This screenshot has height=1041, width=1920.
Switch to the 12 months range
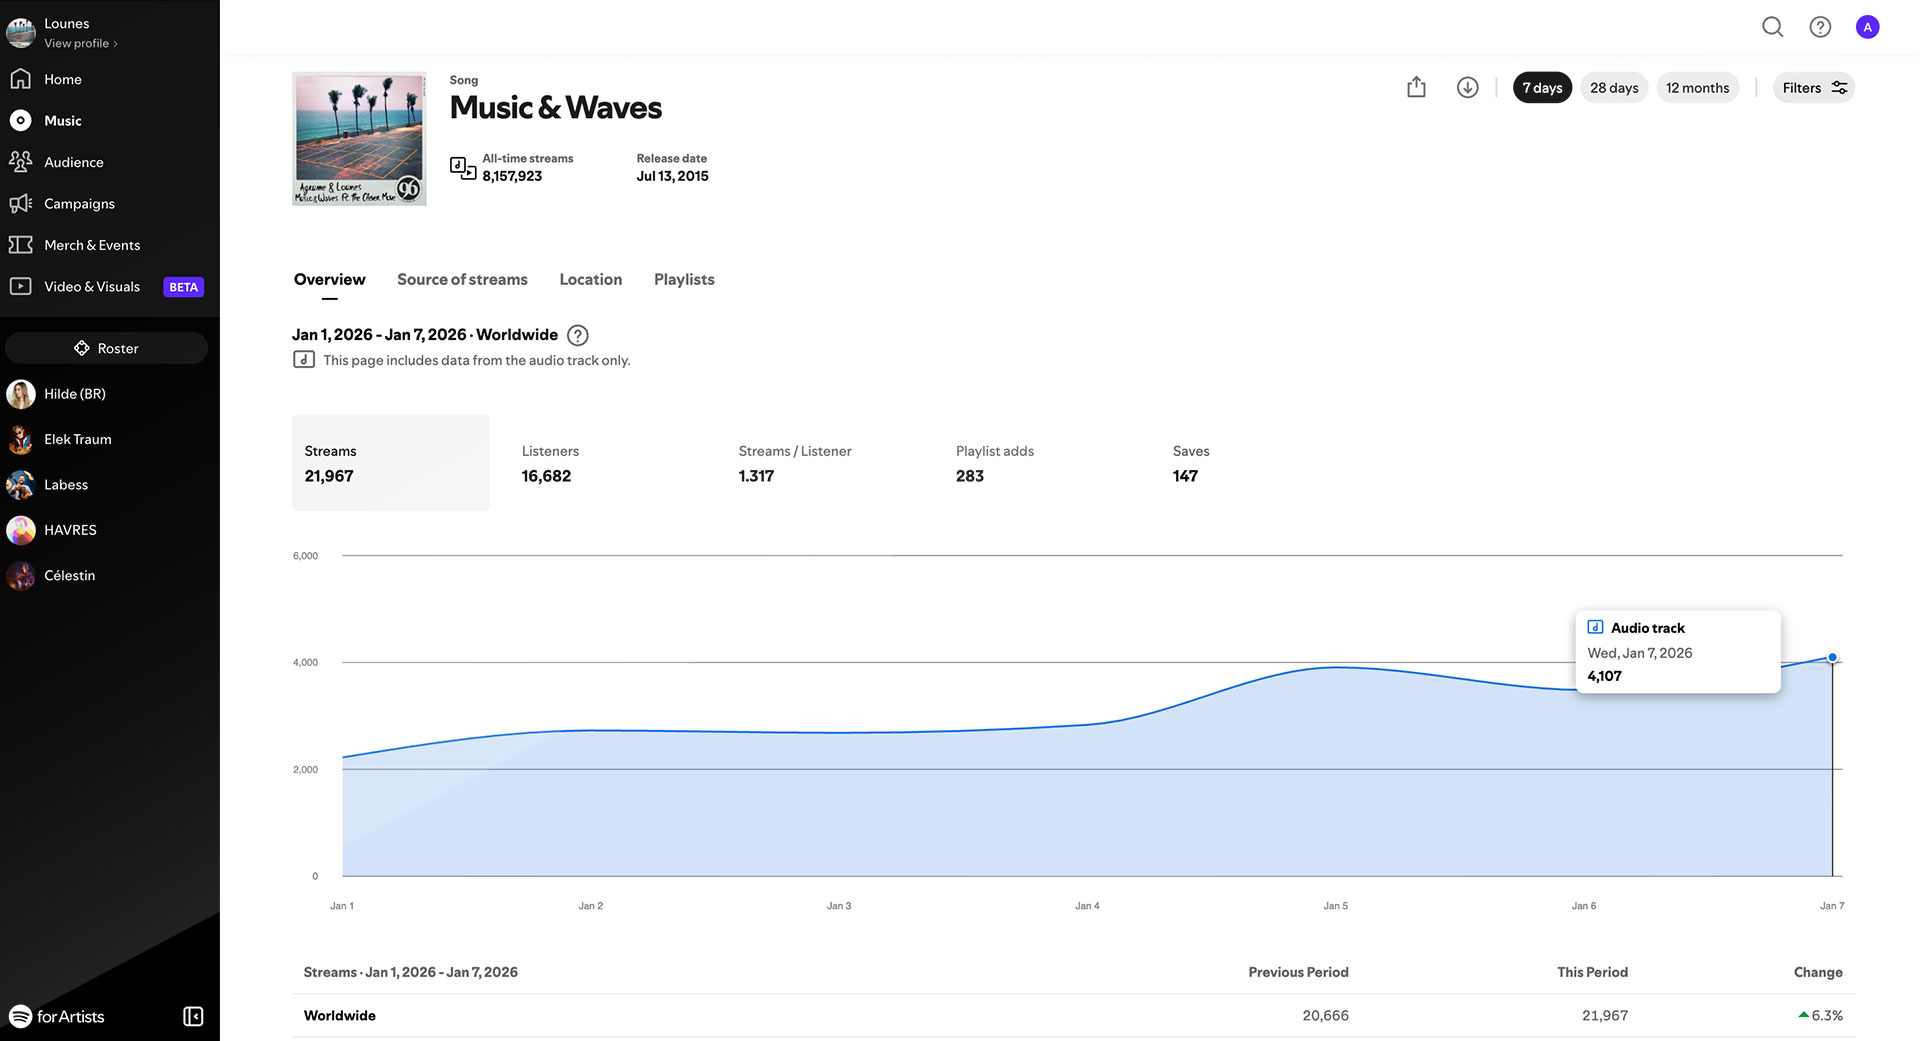[1697, 88]
